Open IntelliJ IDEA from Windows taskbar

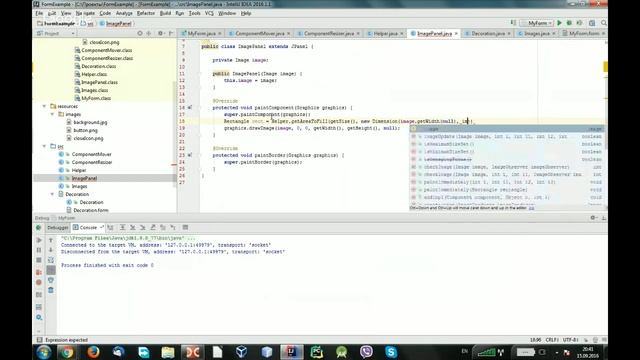[x=291, y=352]
